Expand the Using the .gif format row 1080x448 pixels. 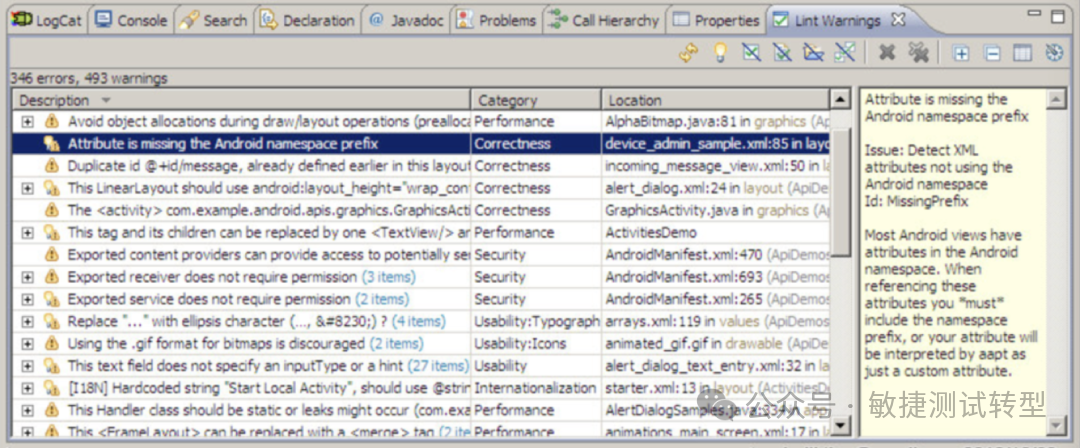[28, 343]
